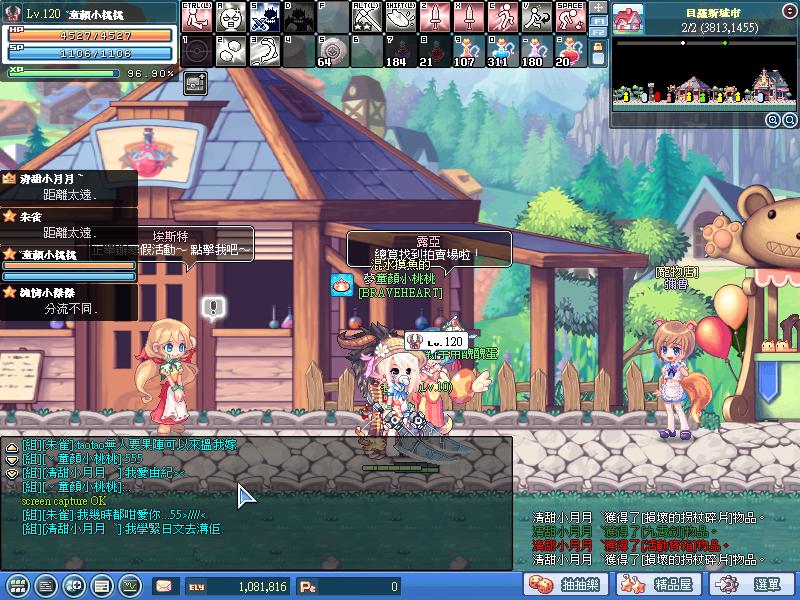Viewport: 800px width, 600px height.
Task: Use the heart potion with 20 count
Action: pyautogui.click(x=570, y=51)
